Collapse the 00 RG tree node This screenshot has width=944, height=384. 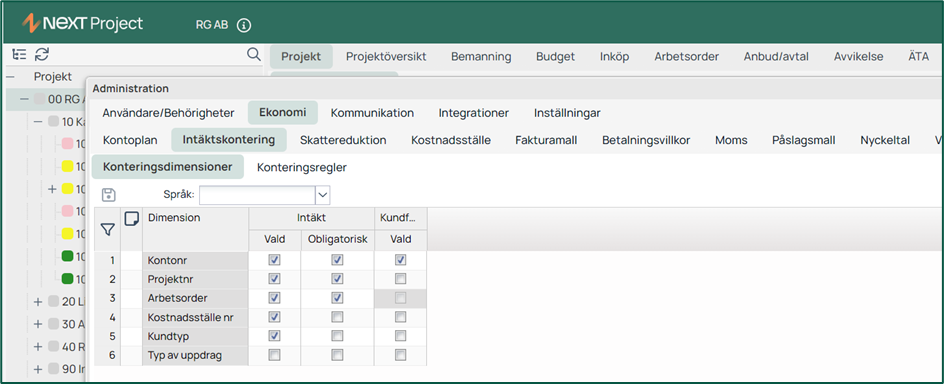[x=24, y=99]
